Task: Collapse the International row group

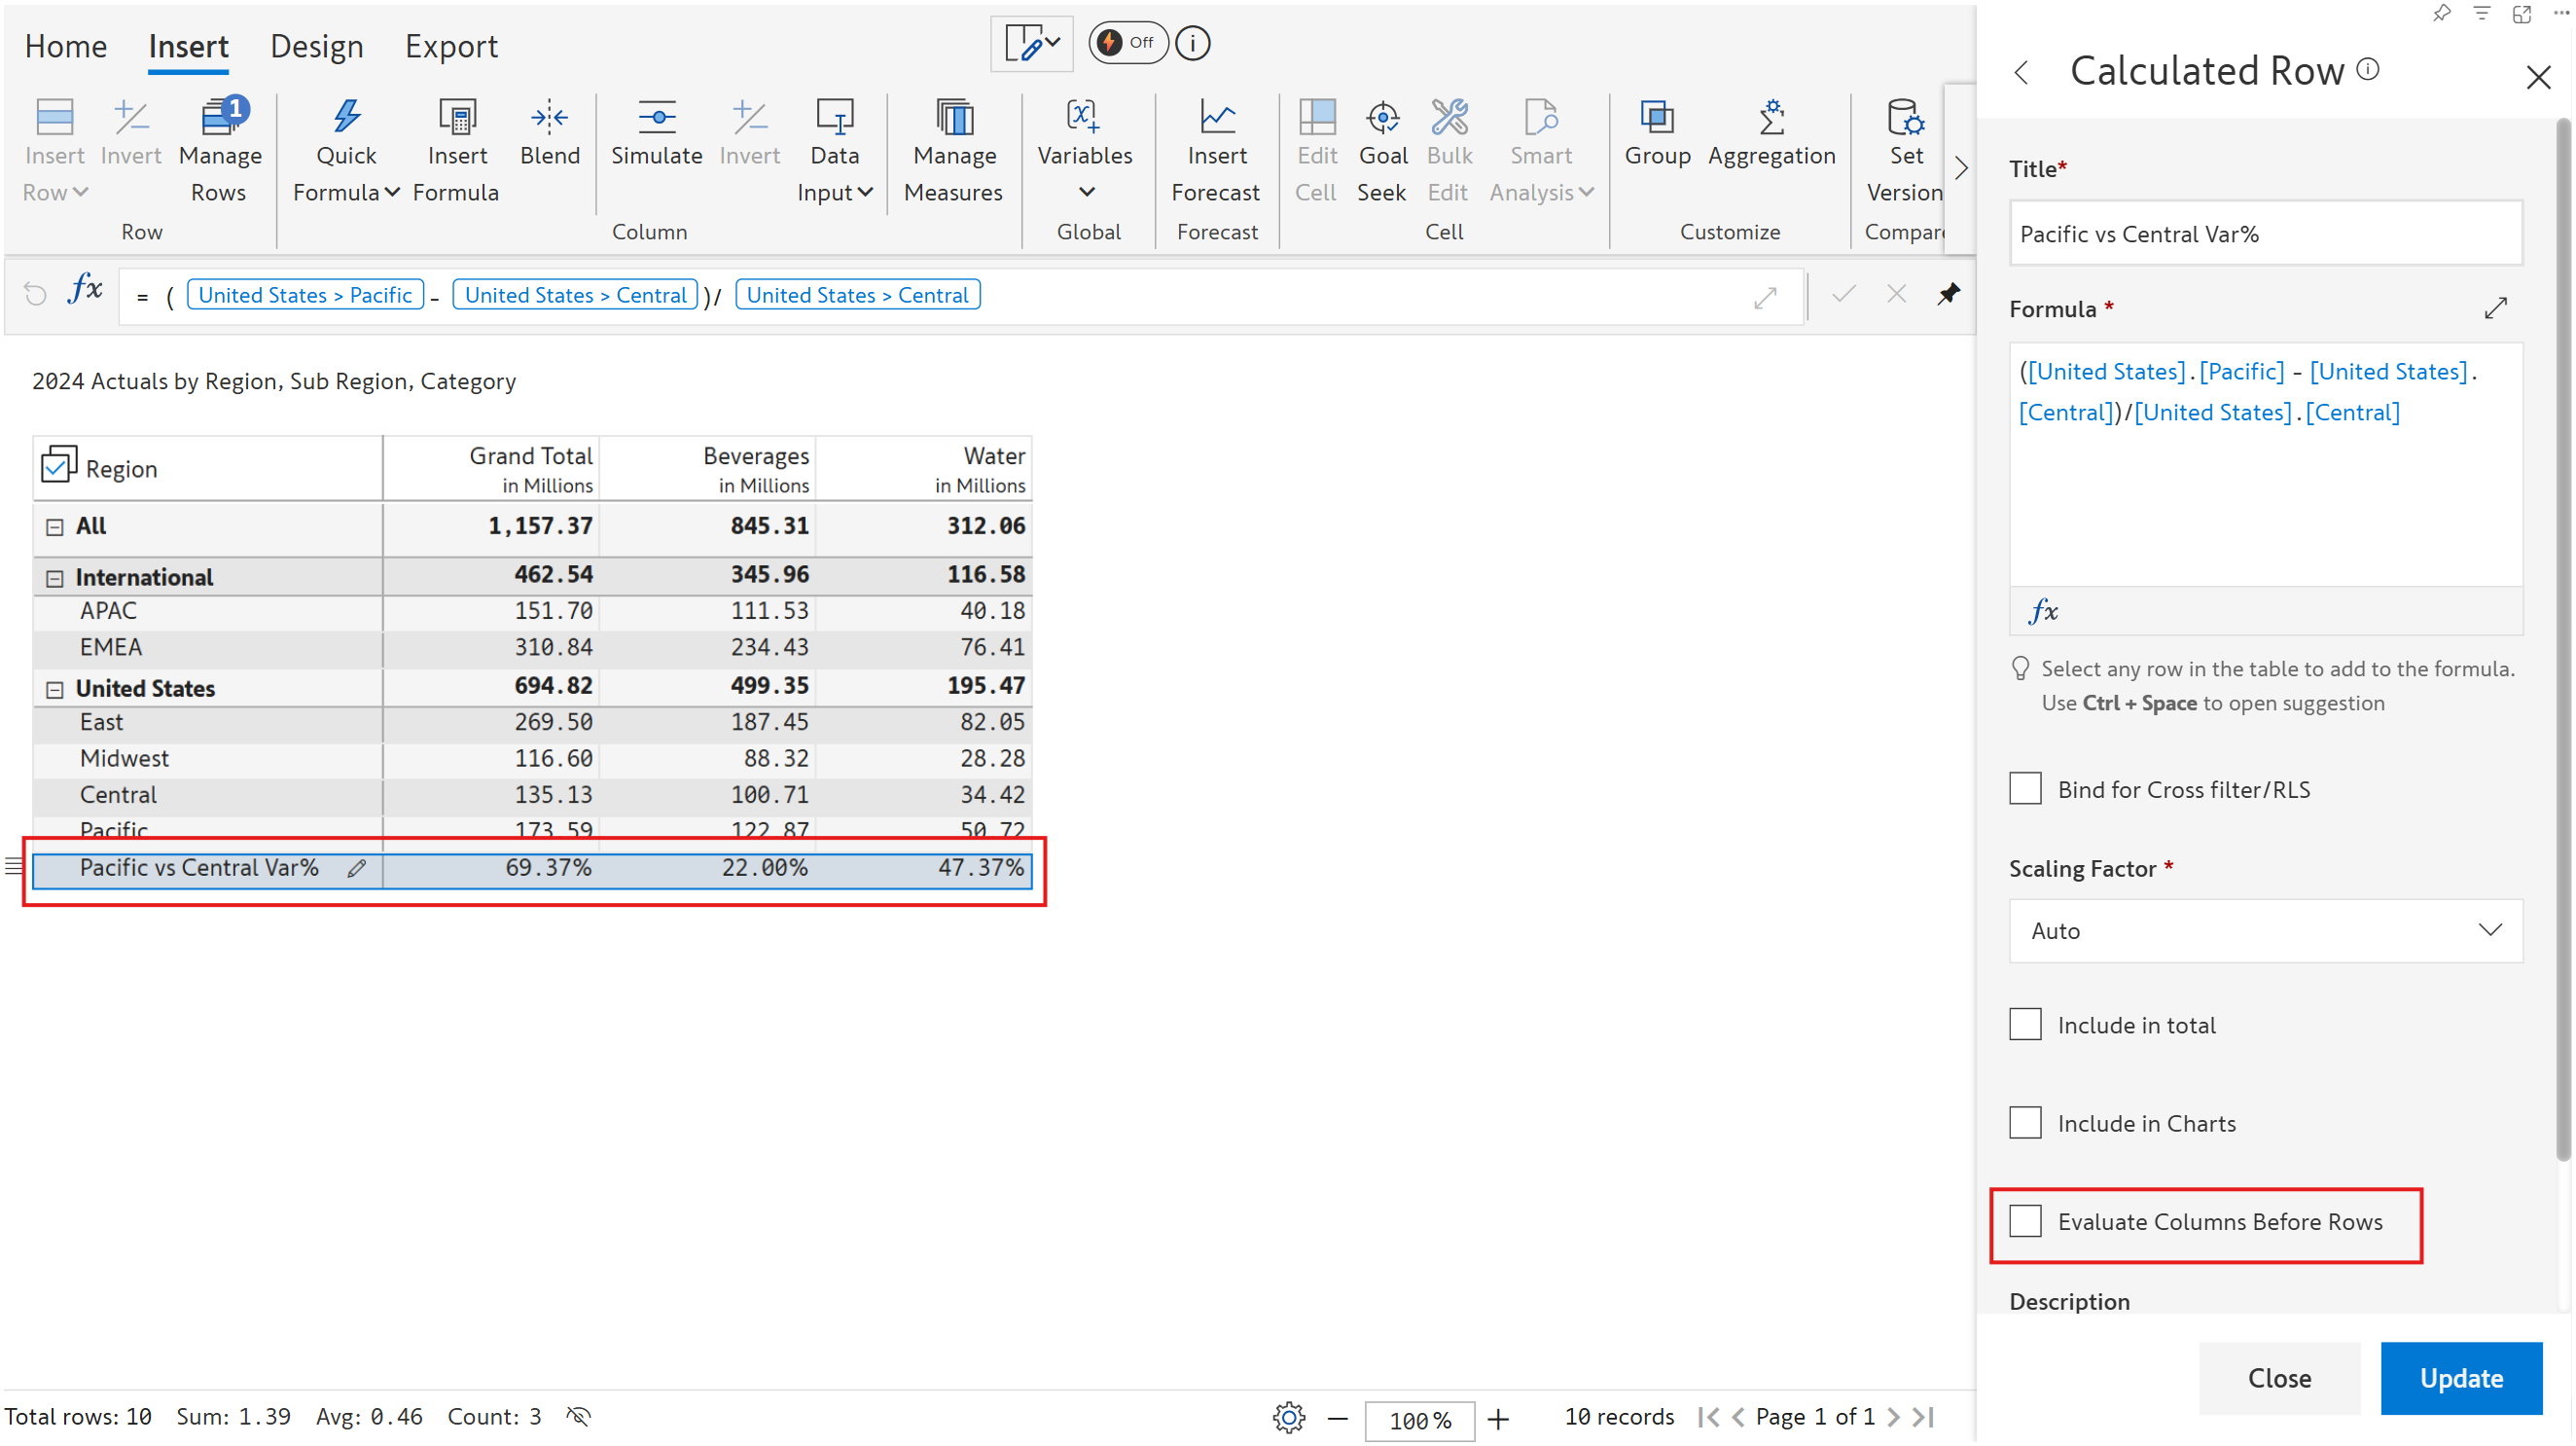Action: (55, 579)
